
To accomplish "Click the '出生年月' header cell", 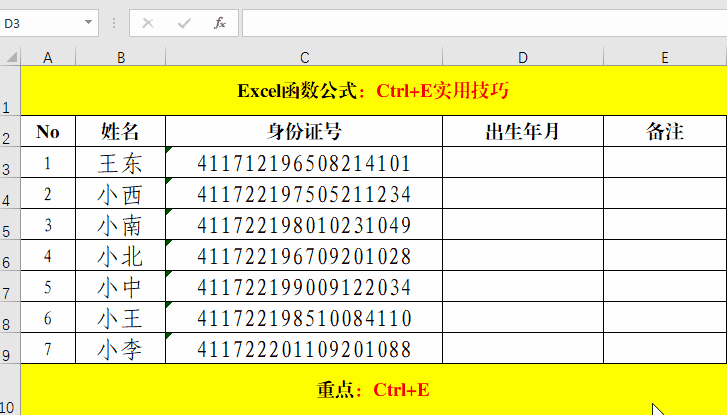I will 523,131.
